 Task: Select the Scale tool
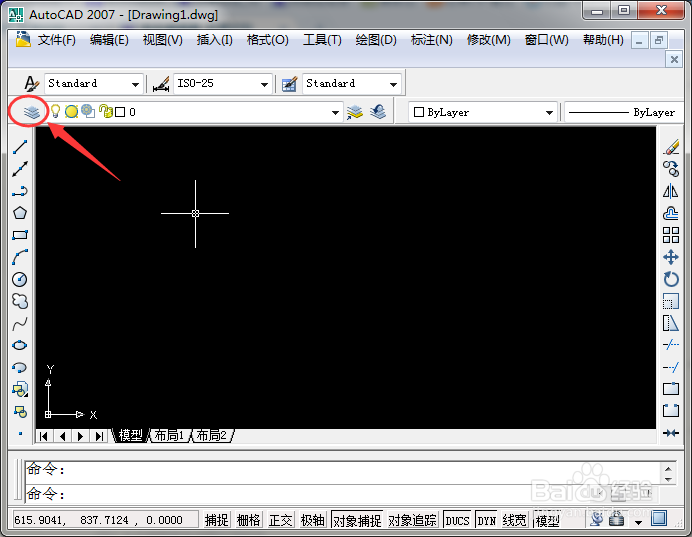671,301
